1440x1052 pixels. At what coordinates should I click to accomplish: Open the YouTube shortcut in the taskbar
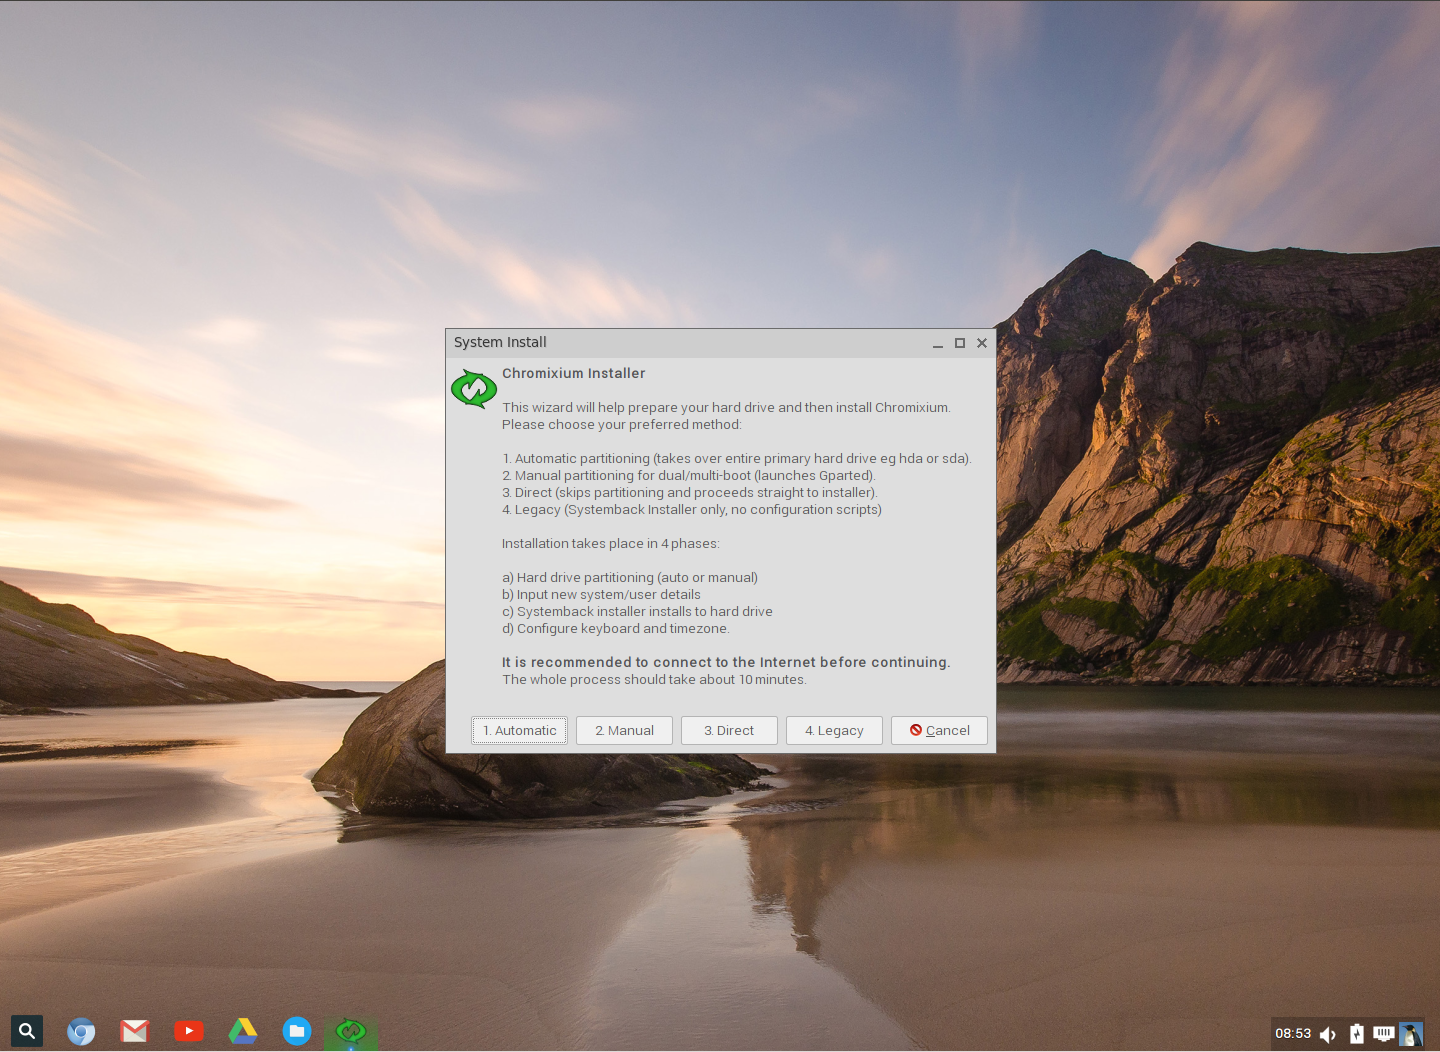tap(189, 1031)
